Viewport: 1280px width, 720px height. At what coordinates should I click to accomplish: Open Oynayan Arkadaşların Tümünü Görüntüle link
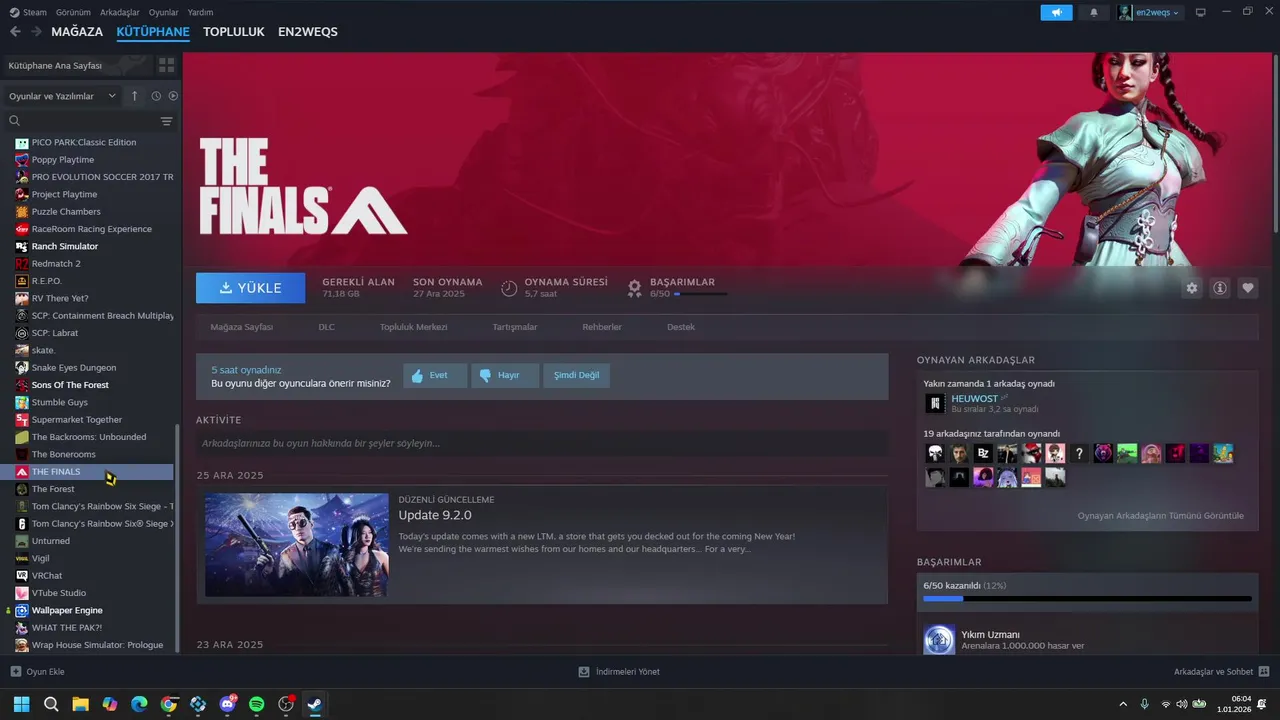1161,516
